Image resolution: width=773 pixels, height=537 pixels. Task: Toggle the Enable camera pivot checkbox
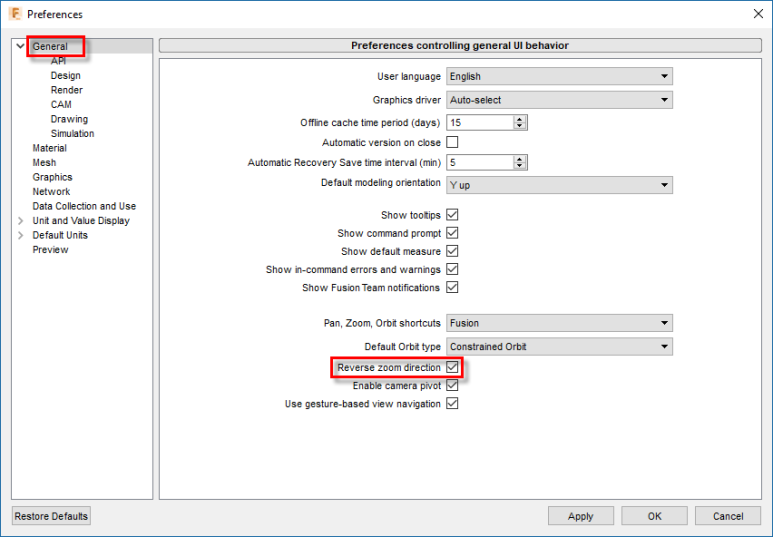[452, 386]
